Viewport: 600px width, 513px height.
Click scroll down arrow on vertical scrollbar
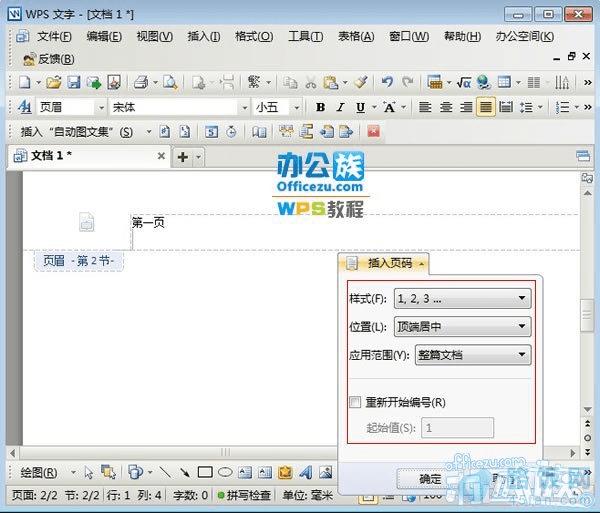[588, 410]
